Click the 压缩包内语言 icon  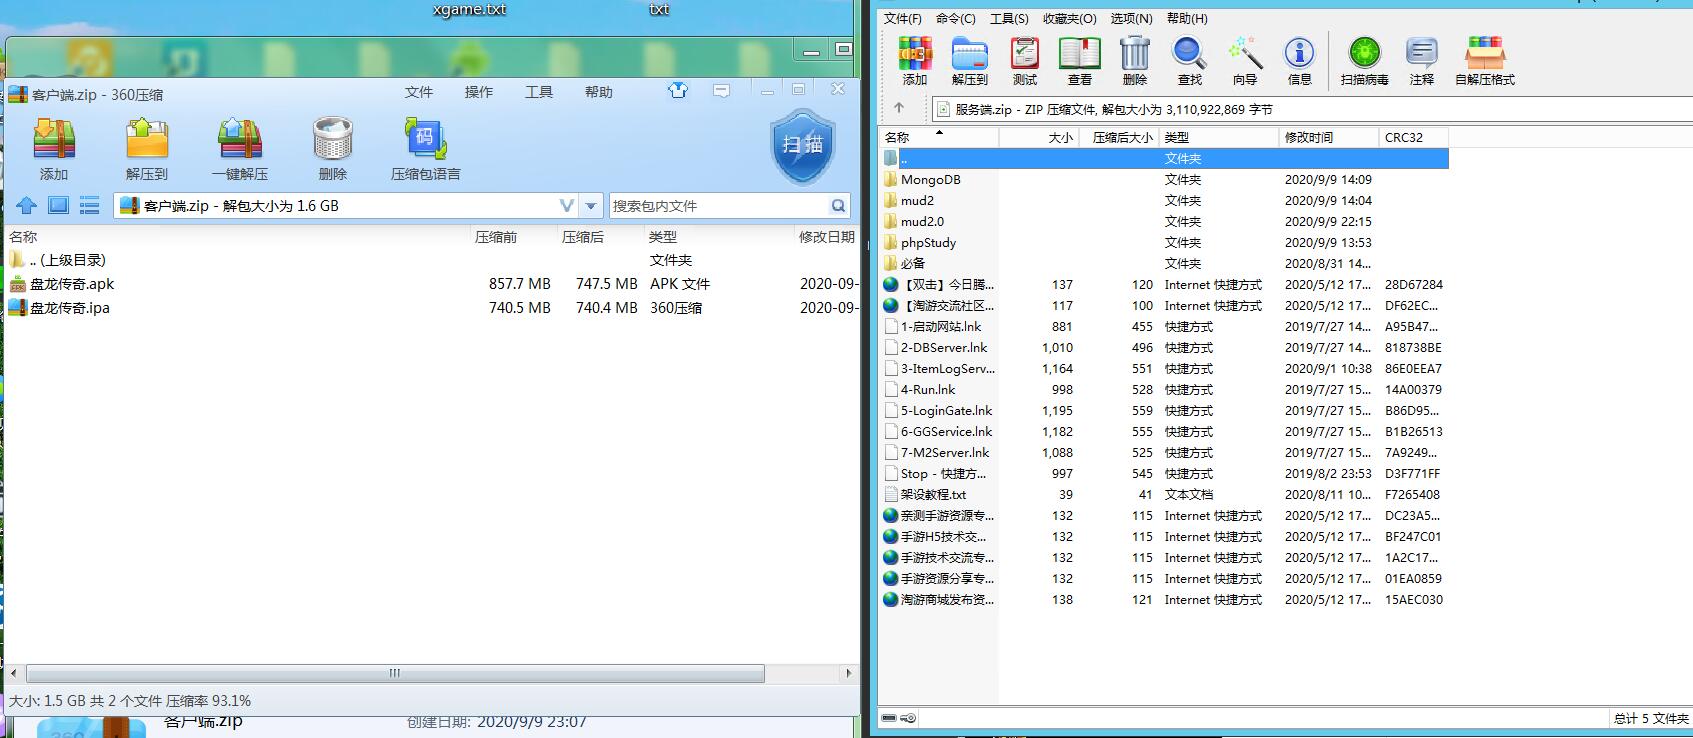click(x=425, y=140)
